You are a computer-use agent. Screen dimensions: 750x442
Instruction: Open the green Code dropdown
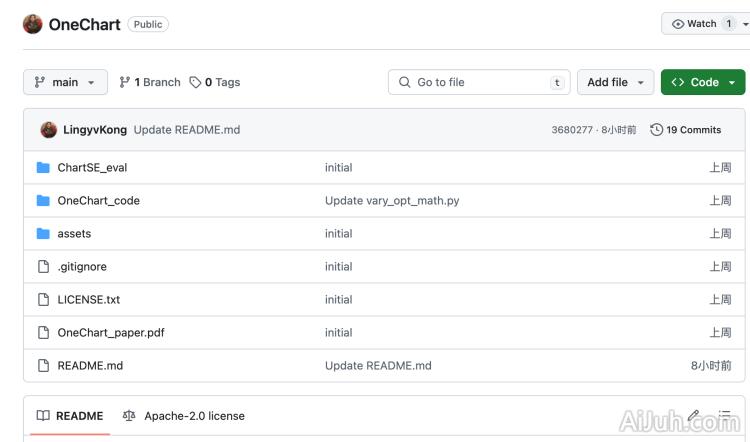click(x=703, y=82)
